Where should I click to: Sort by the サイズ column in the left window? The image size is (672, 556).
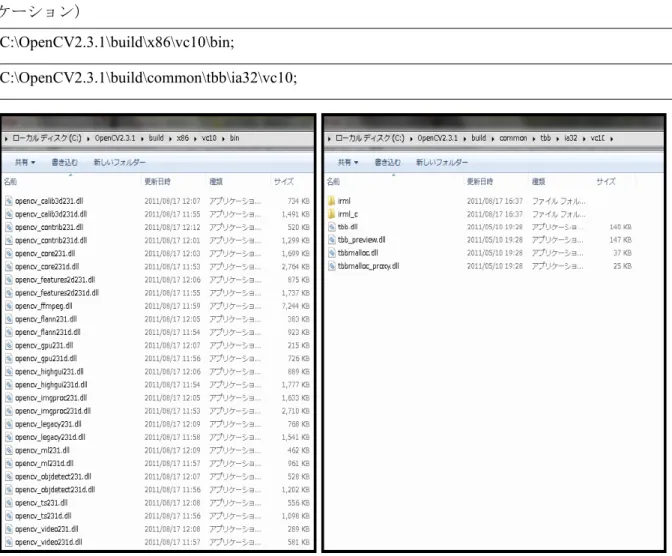tap(284, 182)
